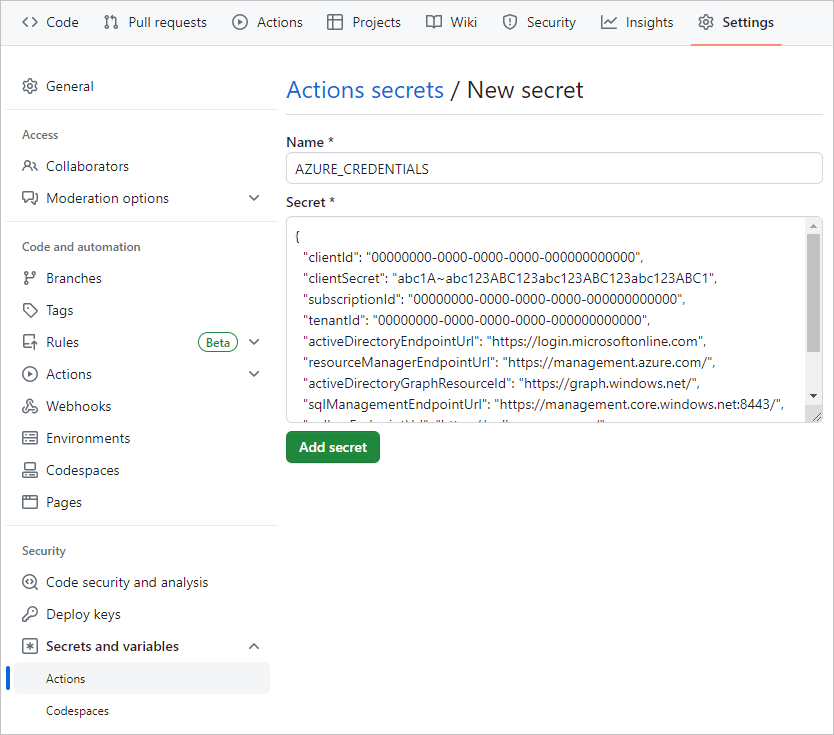Open the Branches icon in sidebar
The width and height of the screenshot is (834, 735).
[29, 278]
